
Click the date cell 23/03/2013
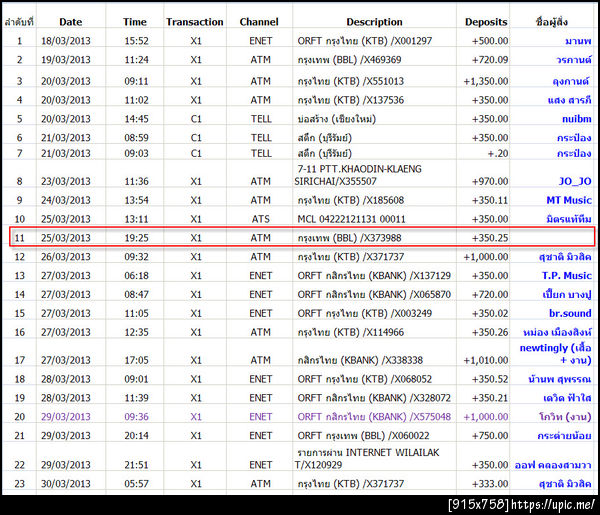(x=66, y=181)
